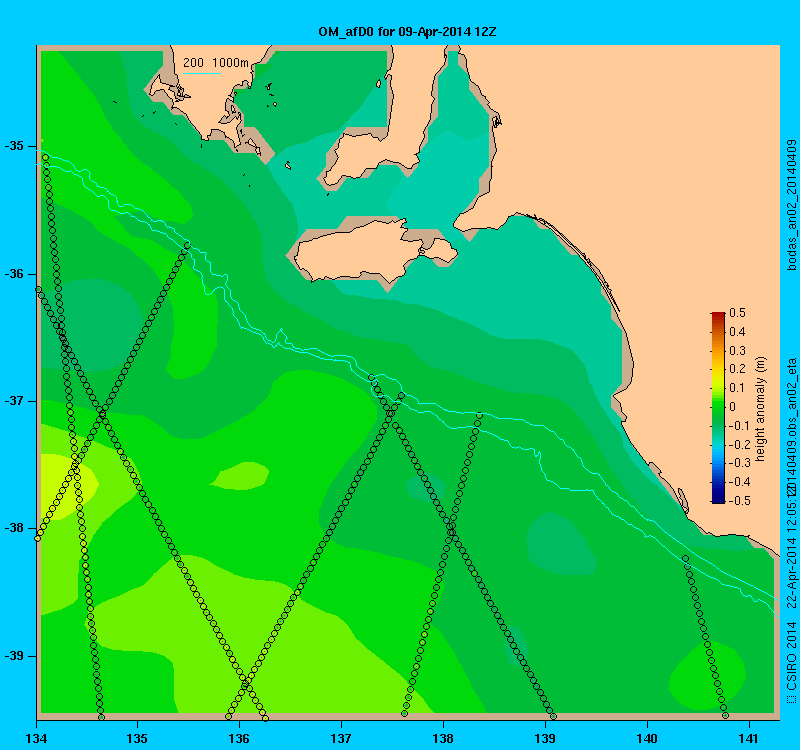Click the "200 1000m" isobath legend label
This screenshot has height=750, width=800.
pyautogui.click(x=216, y=63)
